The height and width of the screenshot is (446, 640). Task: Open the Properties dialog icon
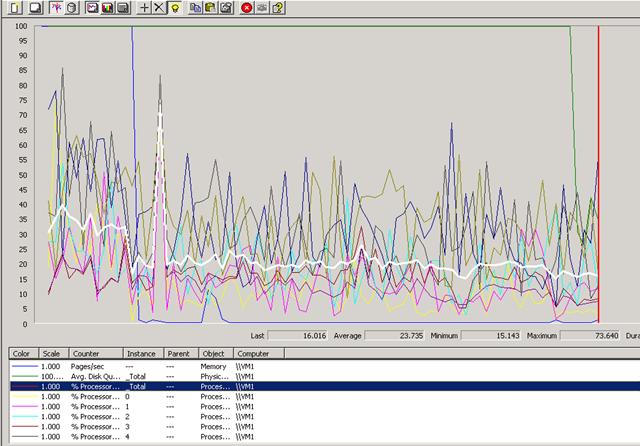[x=226, y=8]
